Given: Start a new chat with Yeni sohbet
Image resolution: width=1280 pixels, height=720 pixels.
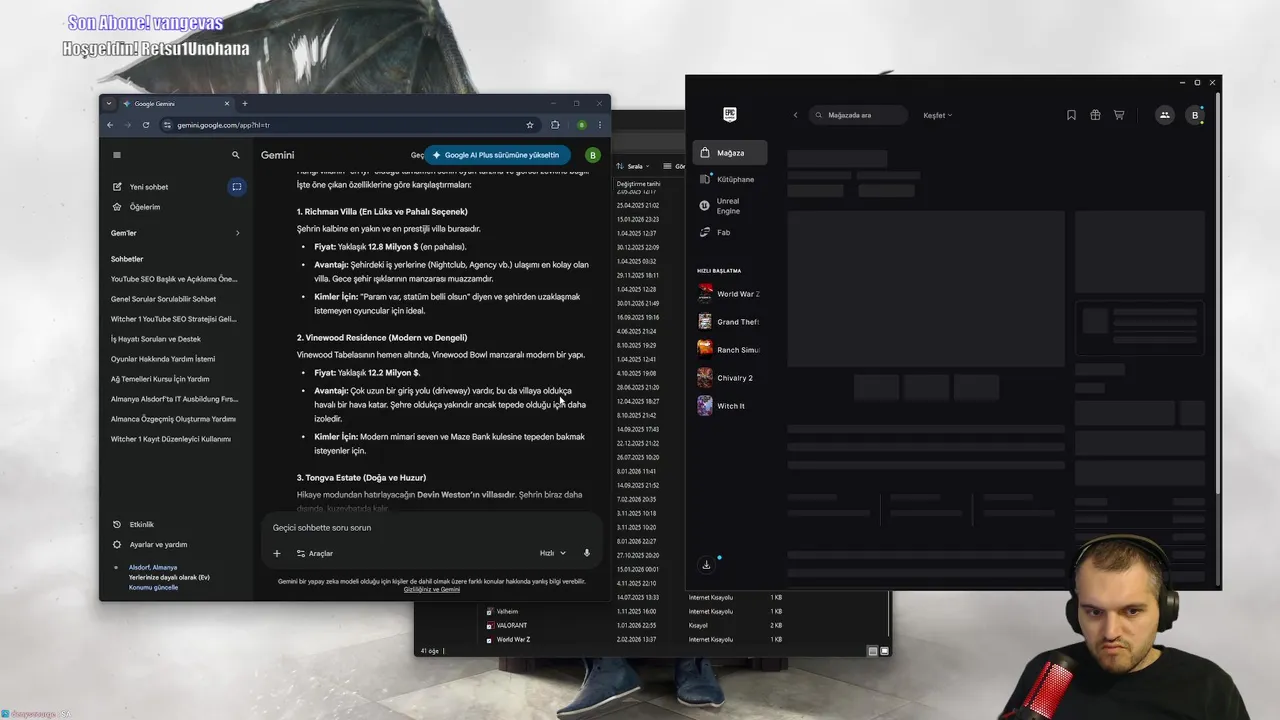Looking at the screenshot, I should 140,187.
